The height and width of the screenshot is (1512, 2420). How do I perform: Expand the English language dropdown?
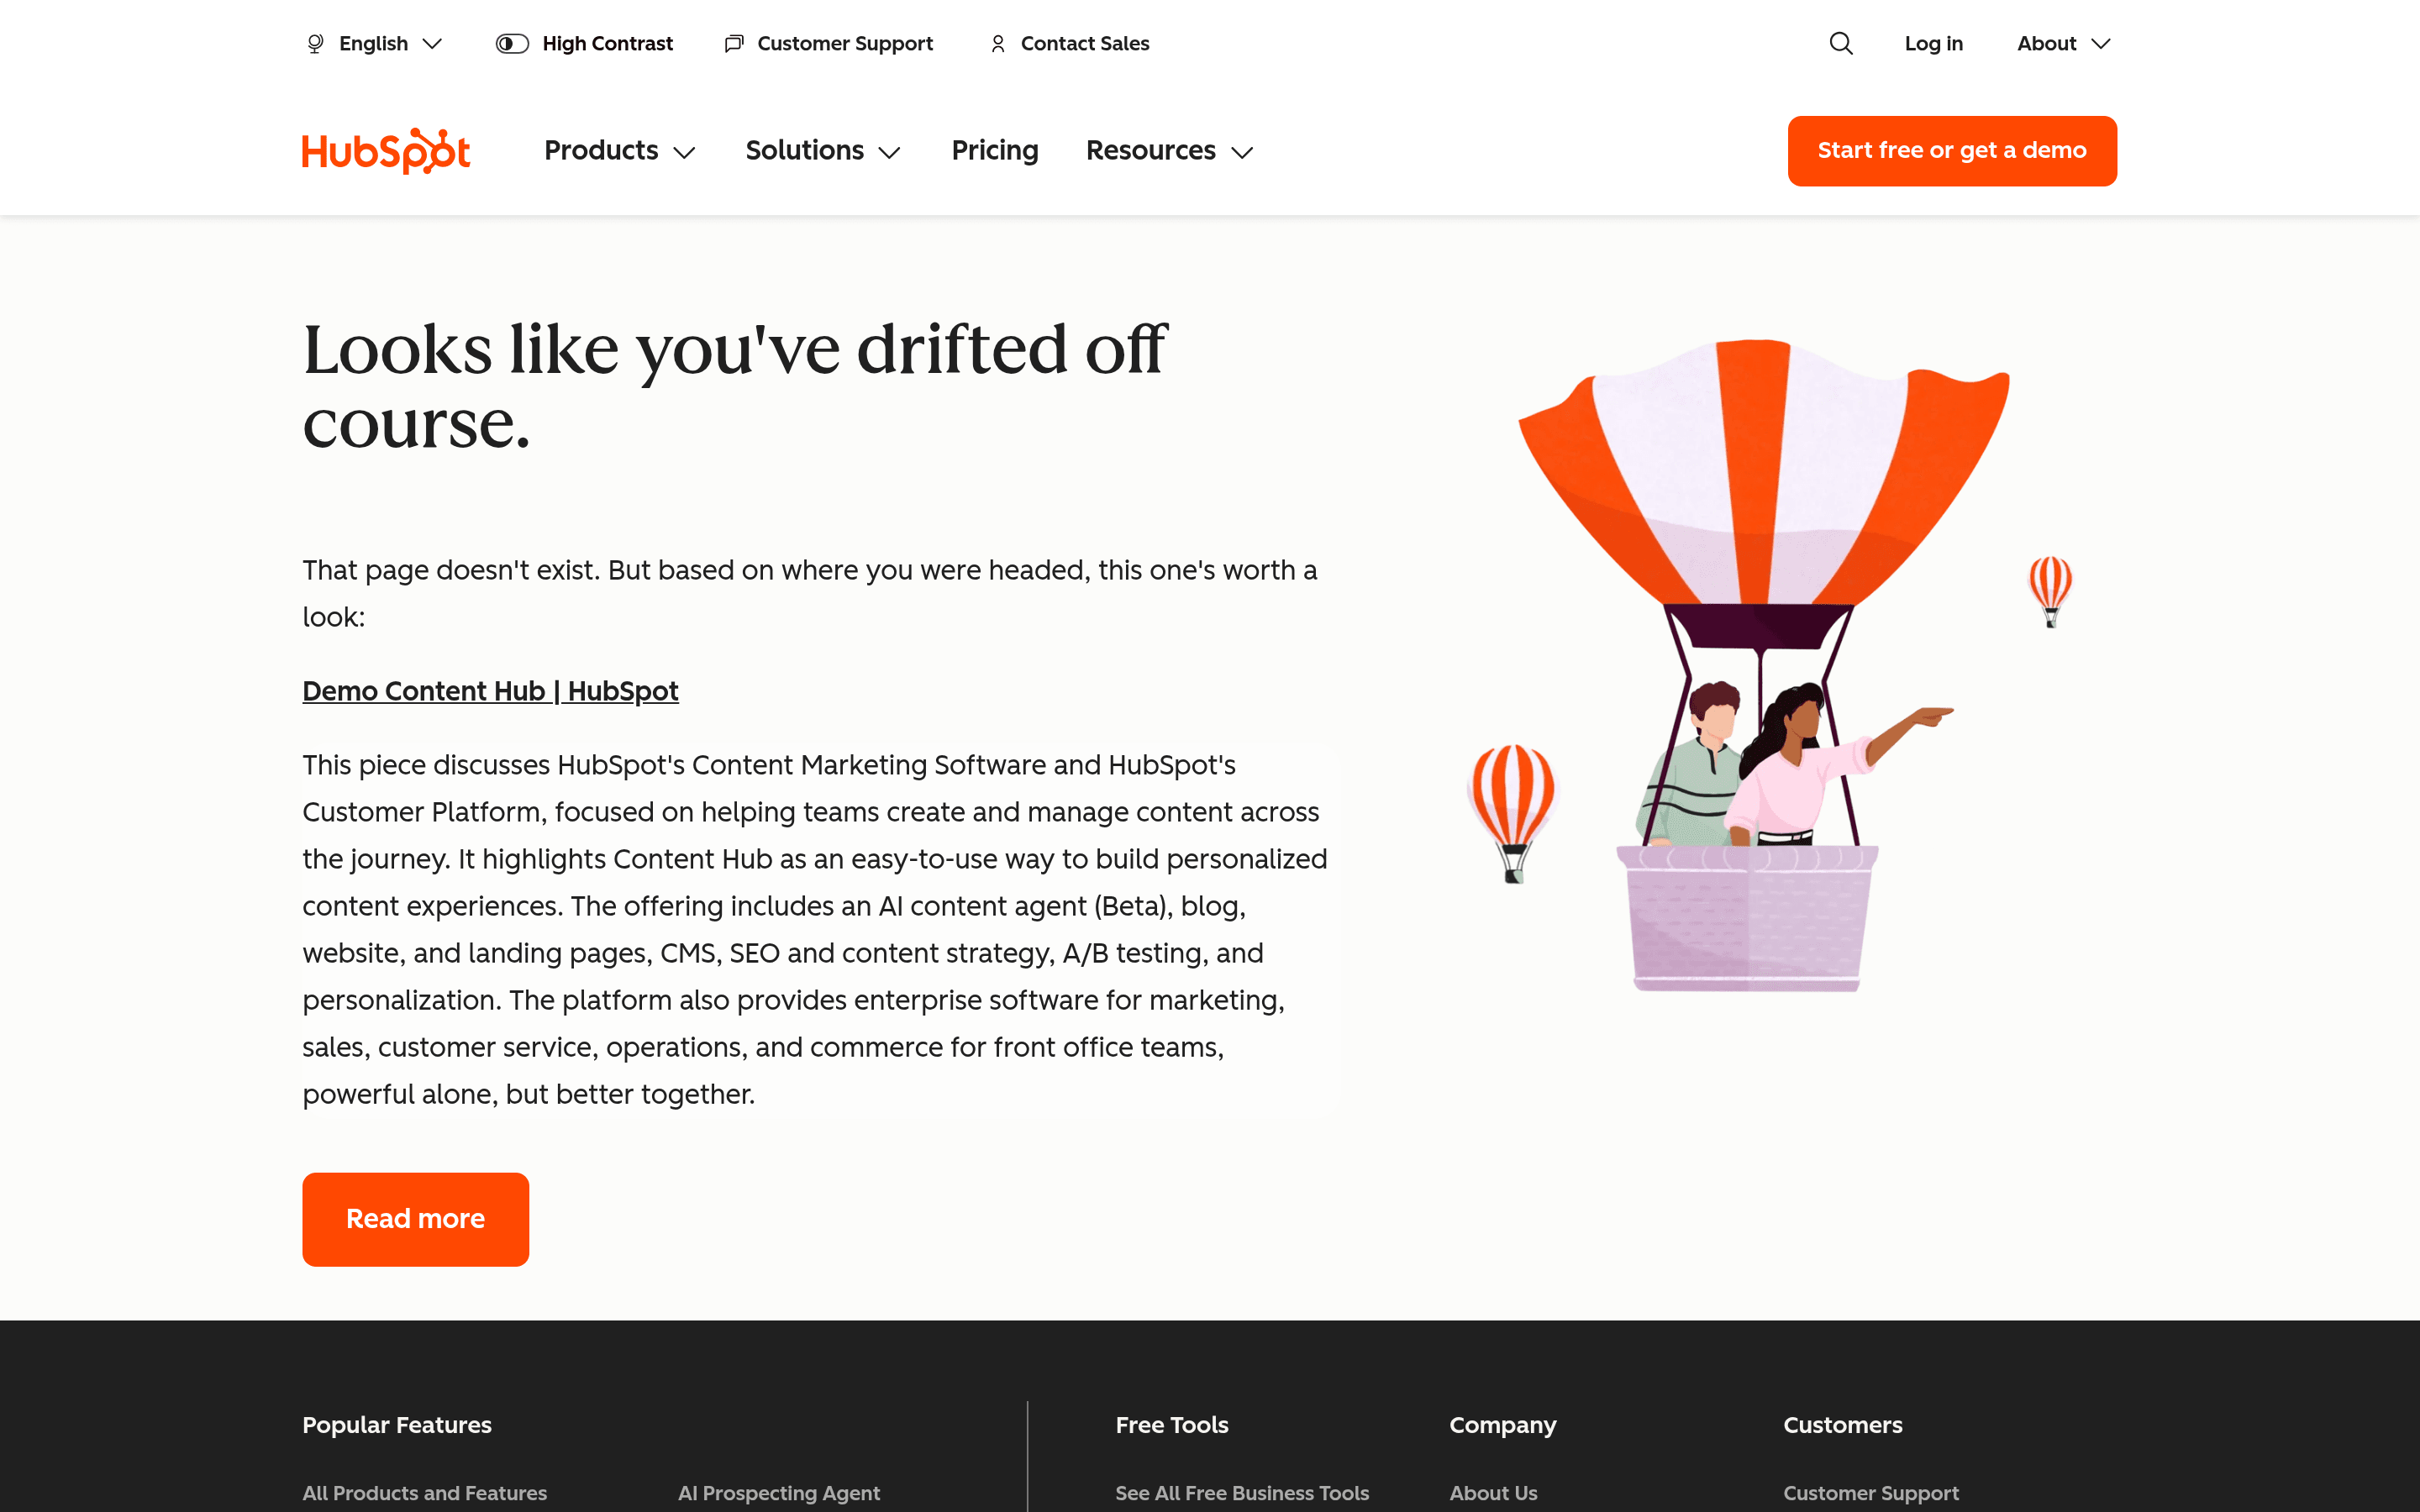point(374,43)
